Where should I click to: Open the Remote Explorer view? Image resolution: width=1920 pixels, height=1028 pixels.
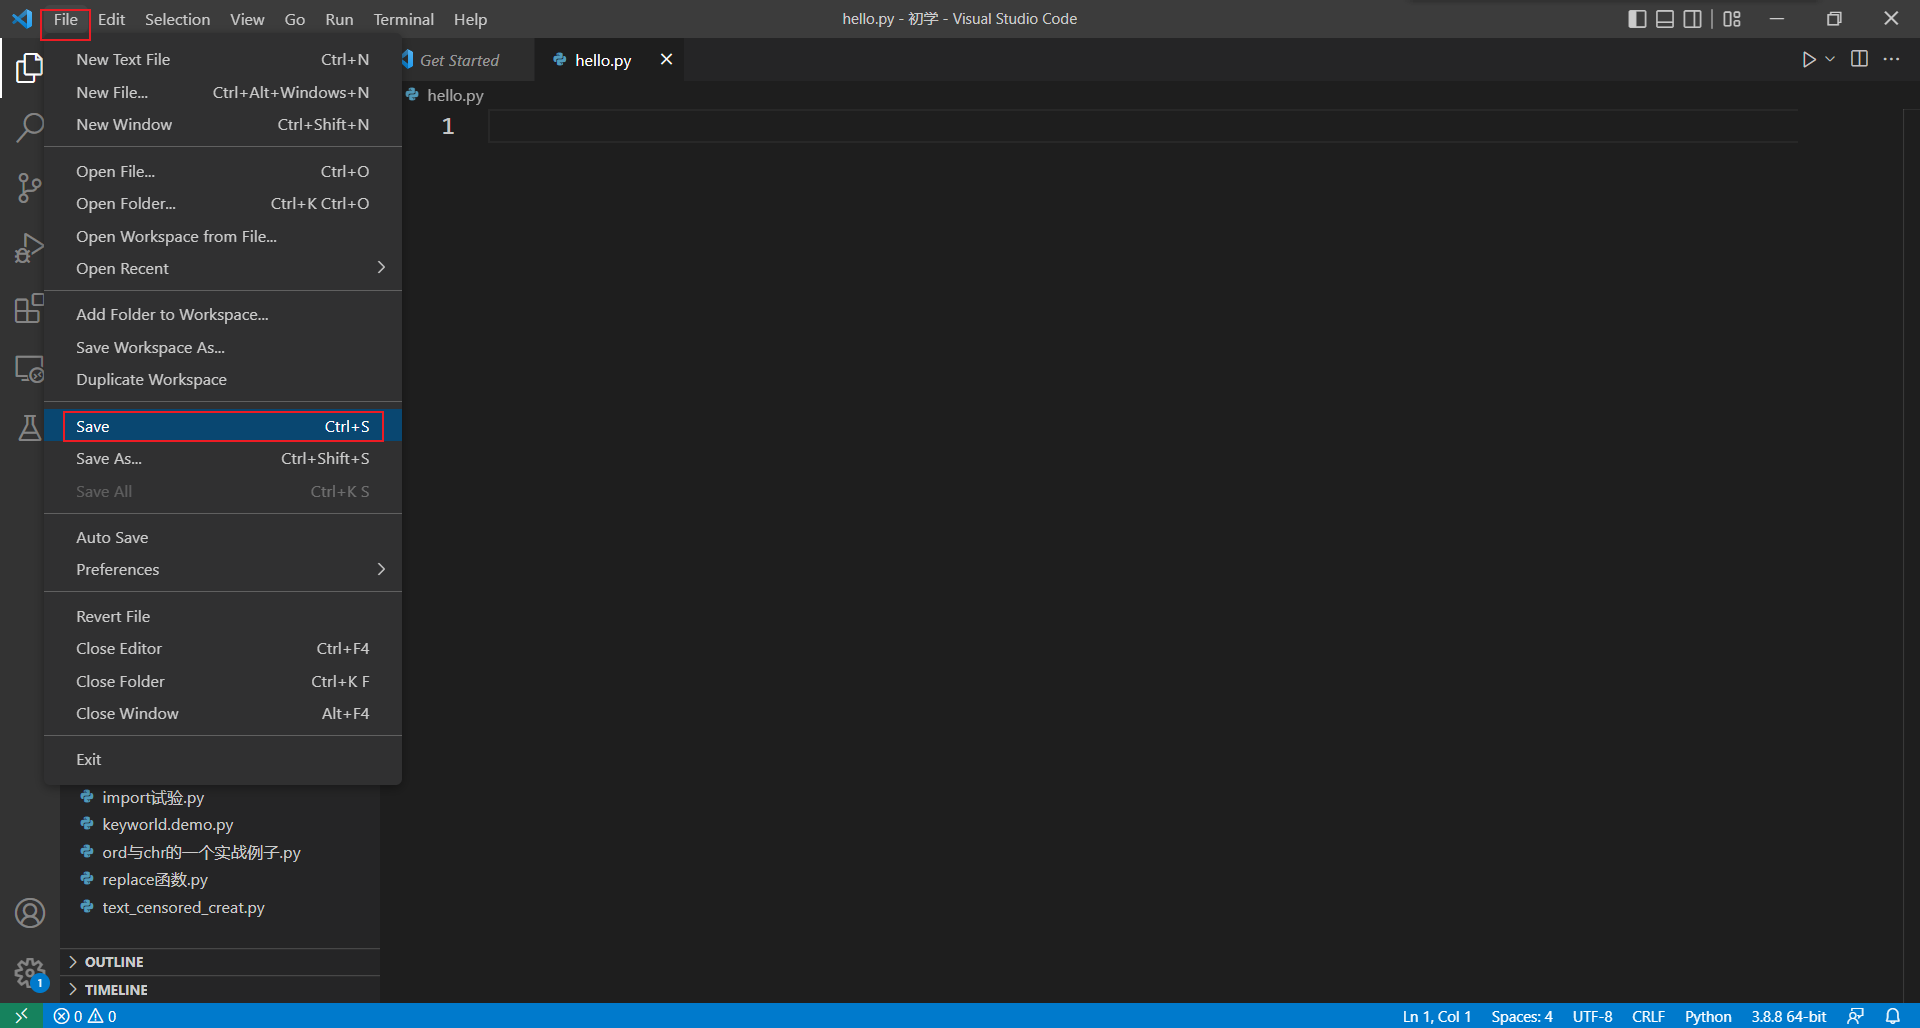(30, 368)
